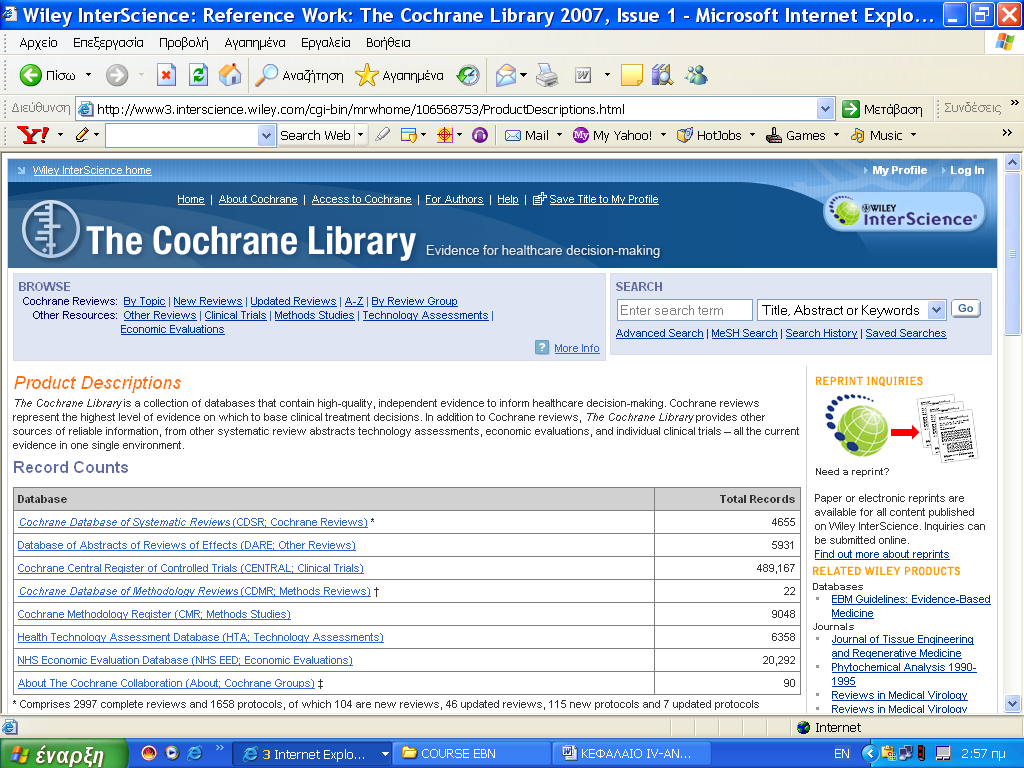This screenshot has width=1024, height=768.
Task: Switch to ΚΕΦΑΛΑΙΟ IV Word taskbar item
Action: (x=633, y=754)
